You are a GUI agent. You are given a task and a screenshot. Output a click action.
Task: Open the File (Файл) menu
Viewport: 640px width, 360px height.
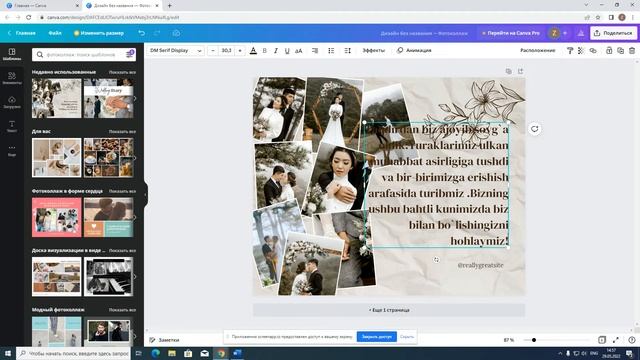pos(55,33)
